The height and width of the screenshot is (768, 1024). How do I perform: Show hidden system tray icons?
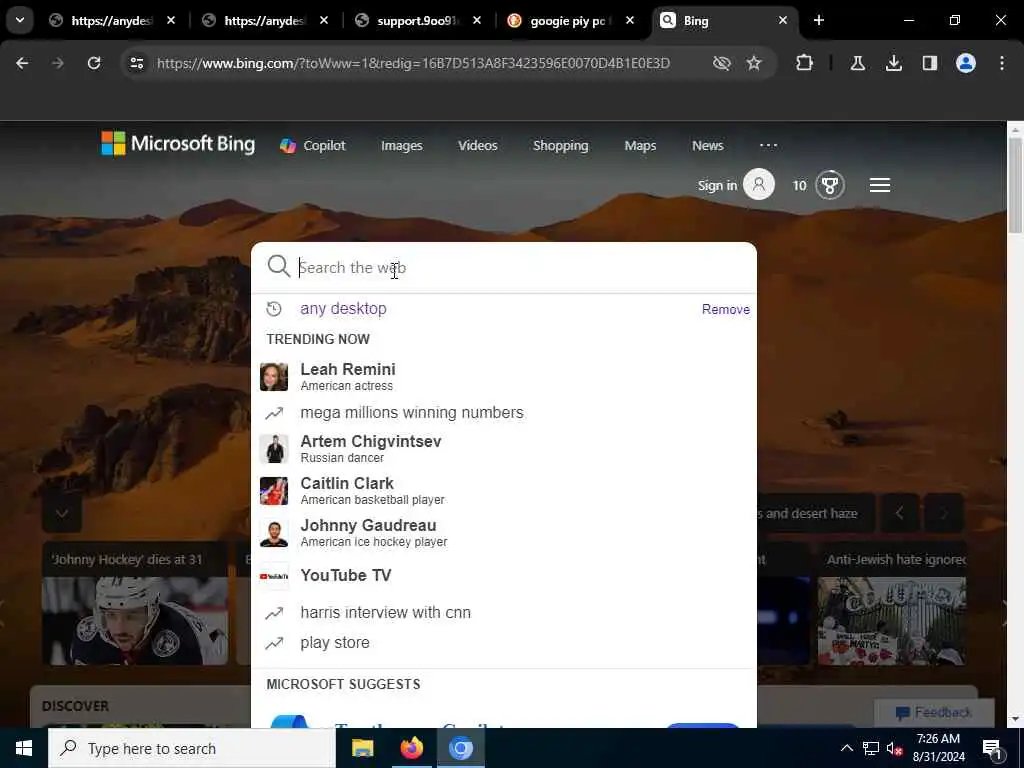[846, 748]
